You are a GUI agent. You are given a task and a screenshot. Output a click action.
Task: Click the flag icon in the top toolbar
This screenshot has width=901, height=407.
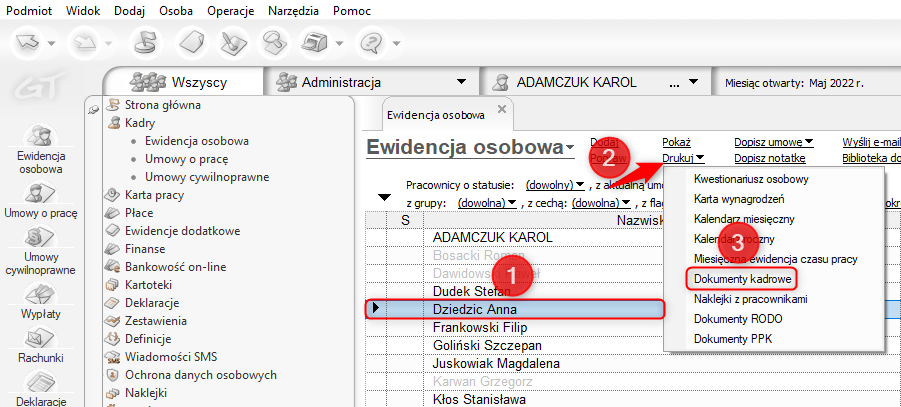click(144, 43)
